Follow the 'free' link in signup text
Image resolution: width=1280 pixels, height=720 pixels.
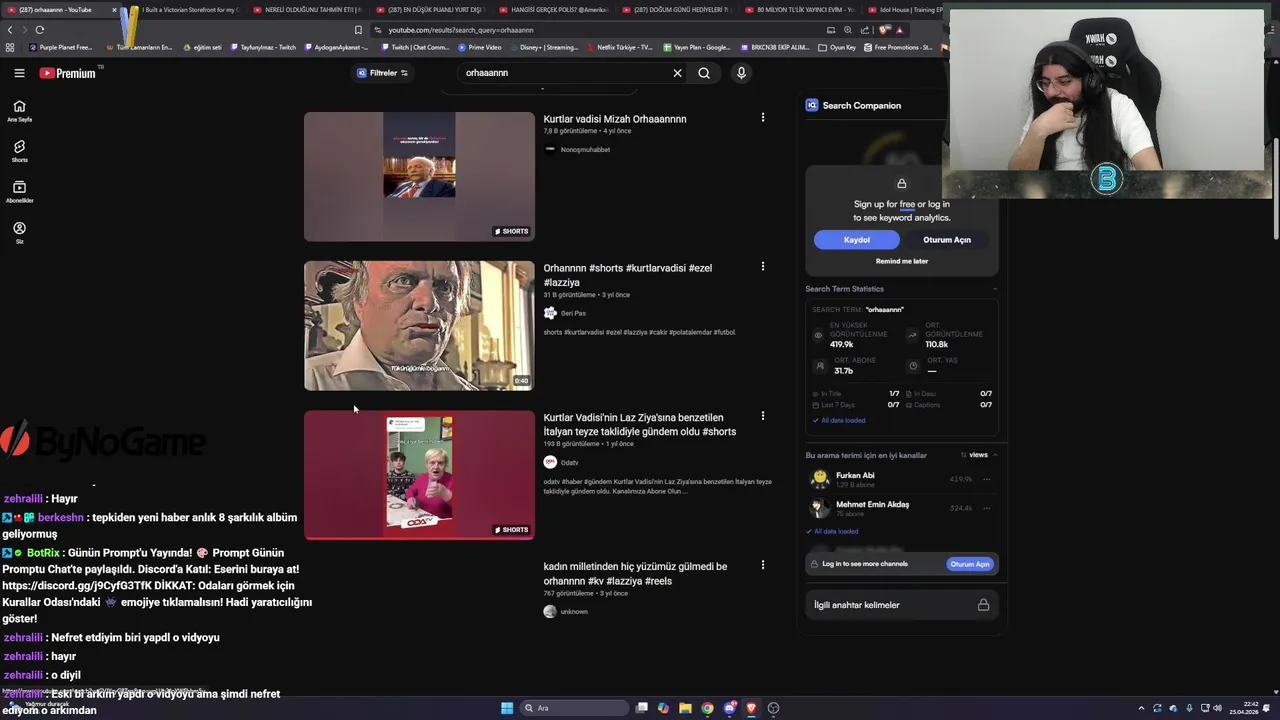tap(907, 204)
